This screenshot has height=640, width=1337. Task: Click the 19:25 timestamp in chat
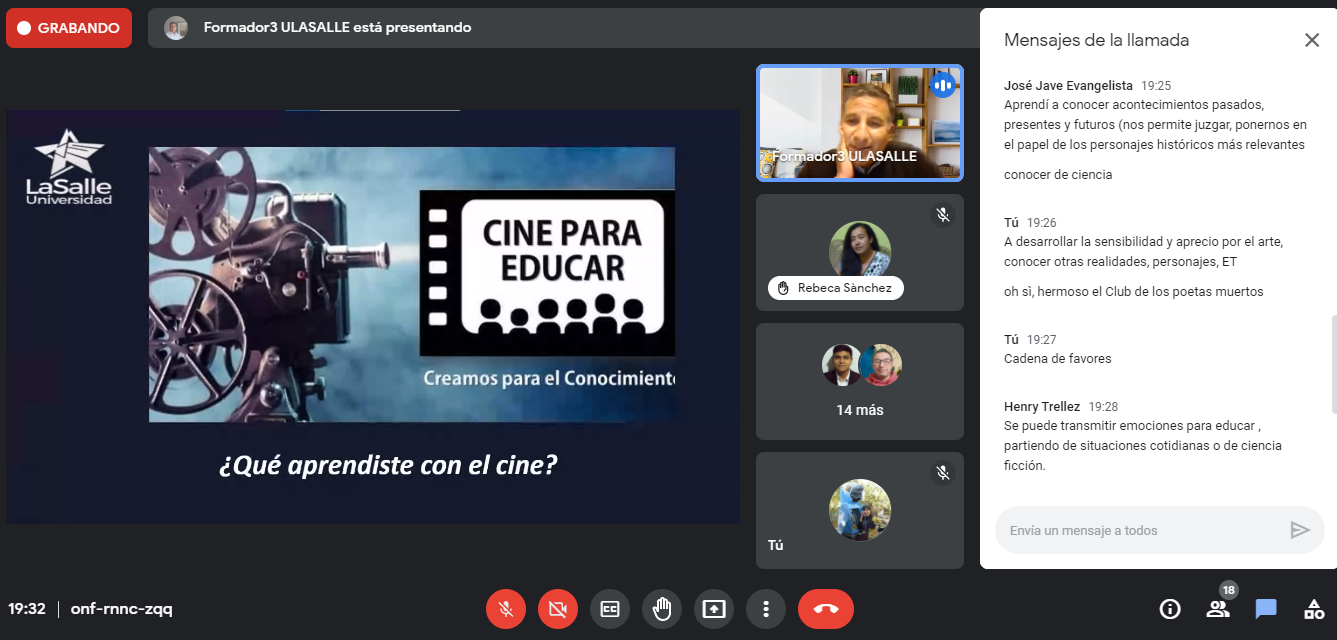1156,86
